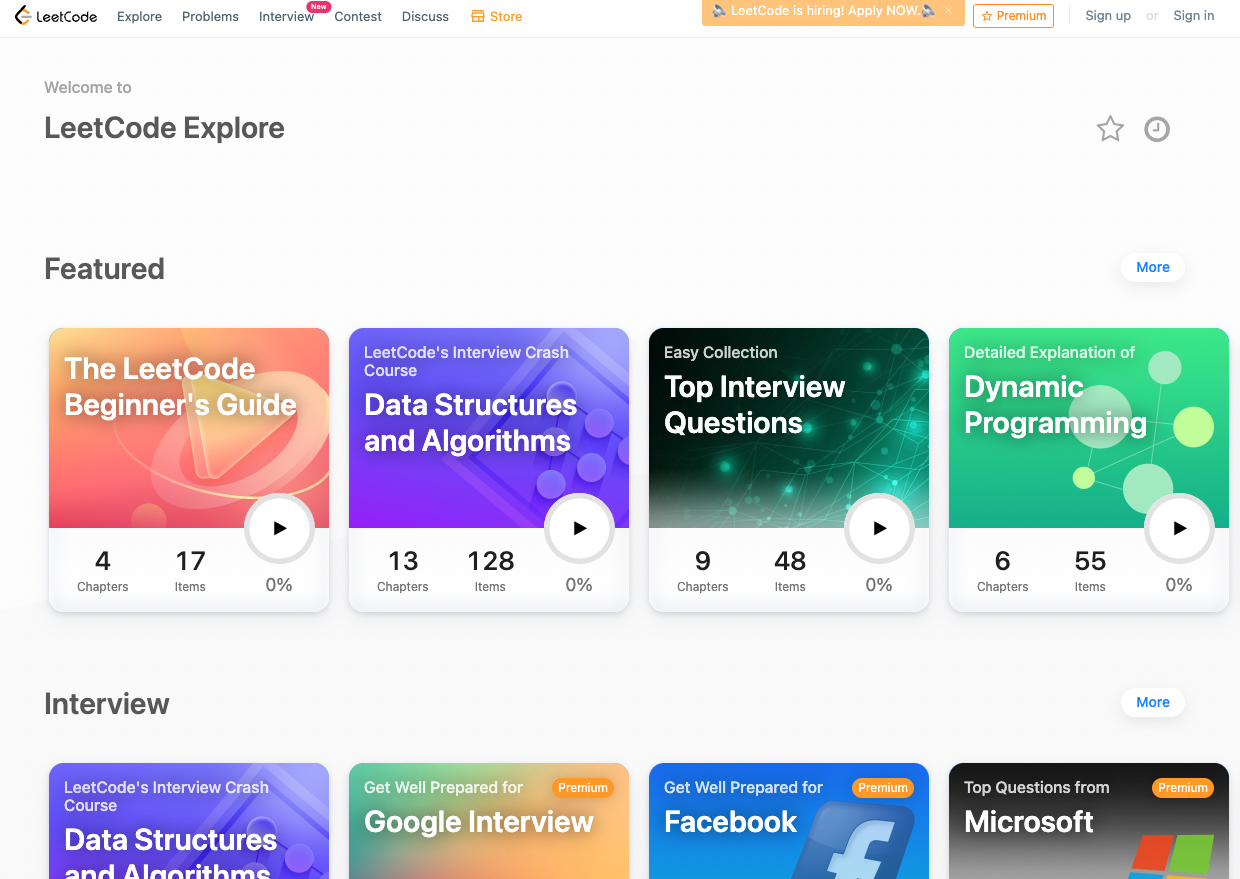Click the clock history icon
Screen dimensions: 1240x879
(1157, 129)
